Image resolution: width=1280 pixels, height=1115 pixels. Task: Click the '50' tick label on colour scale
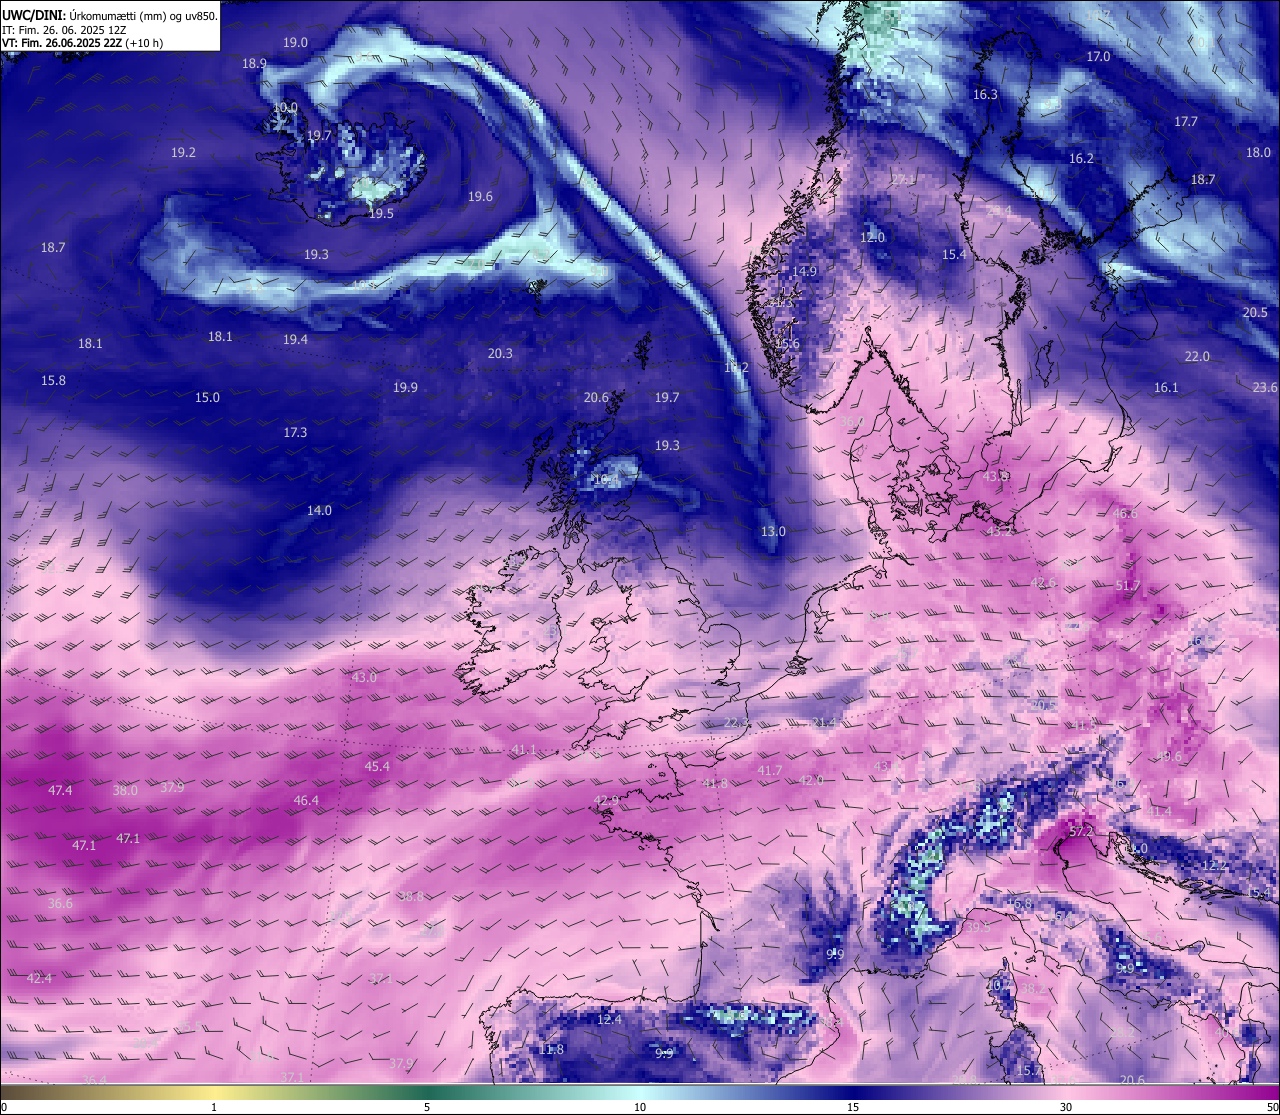click(1271, 1107)
